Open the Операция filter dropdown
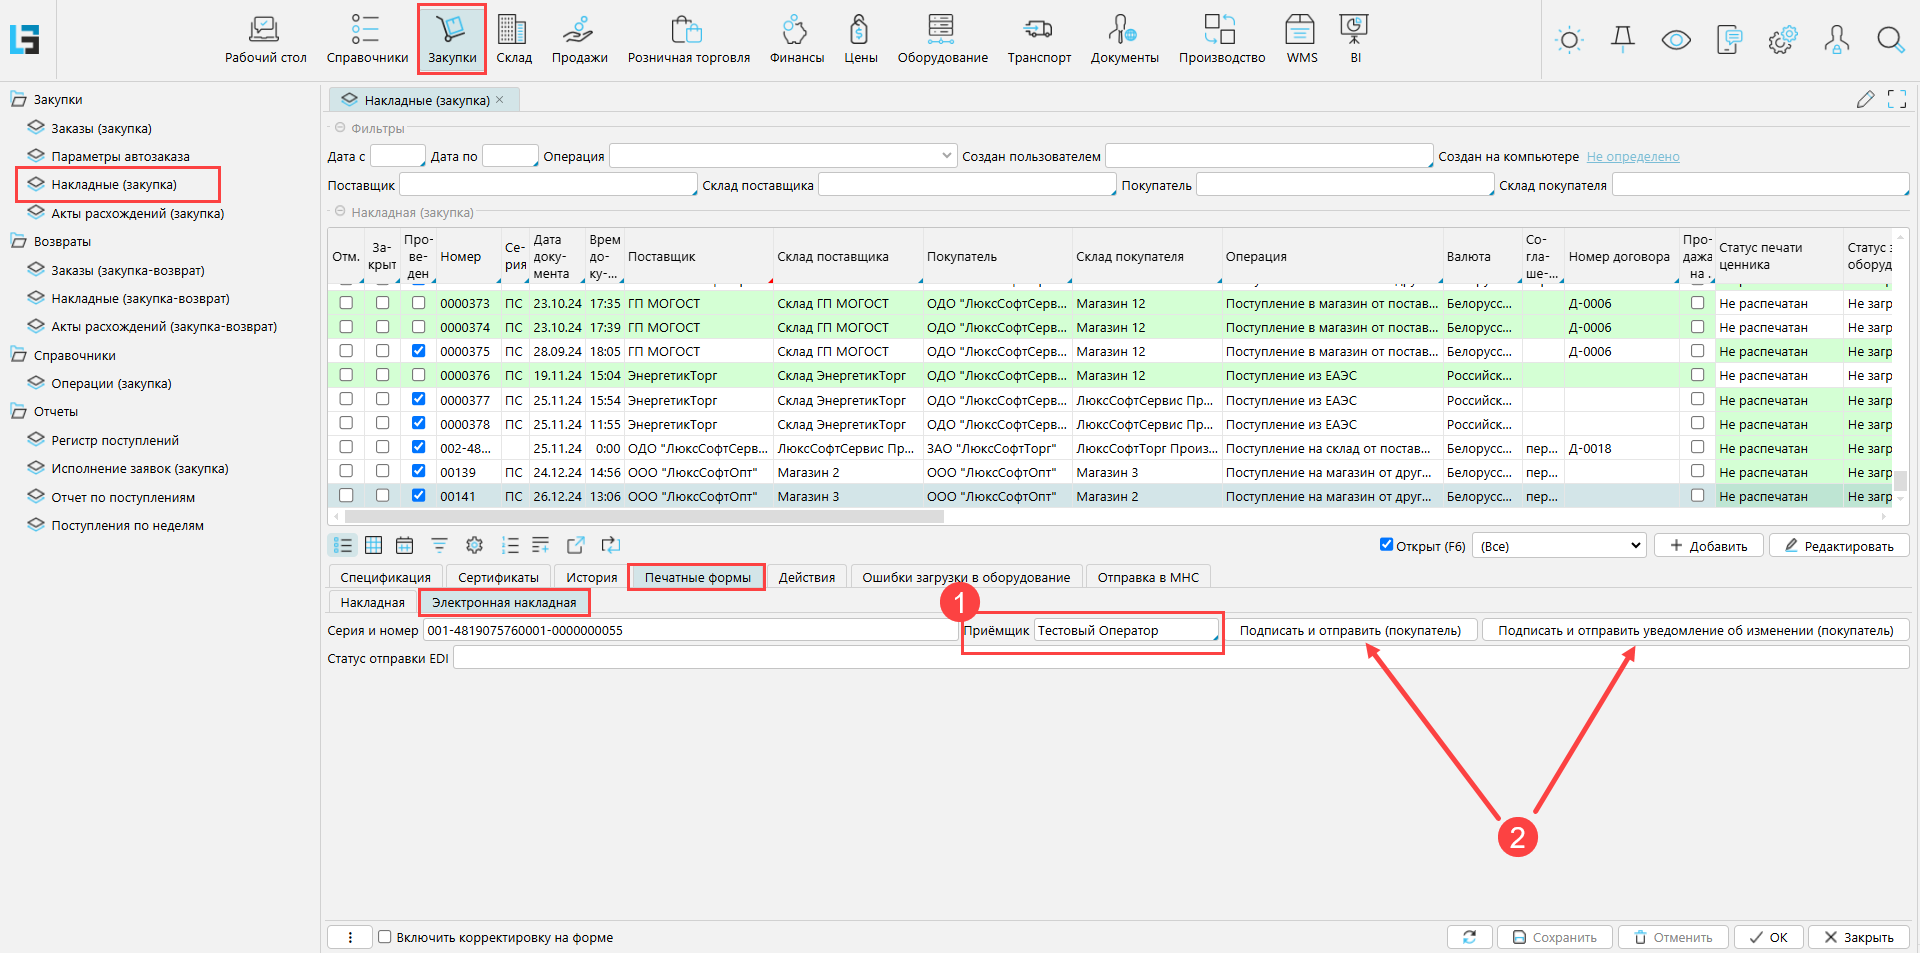 coord(946,156)
